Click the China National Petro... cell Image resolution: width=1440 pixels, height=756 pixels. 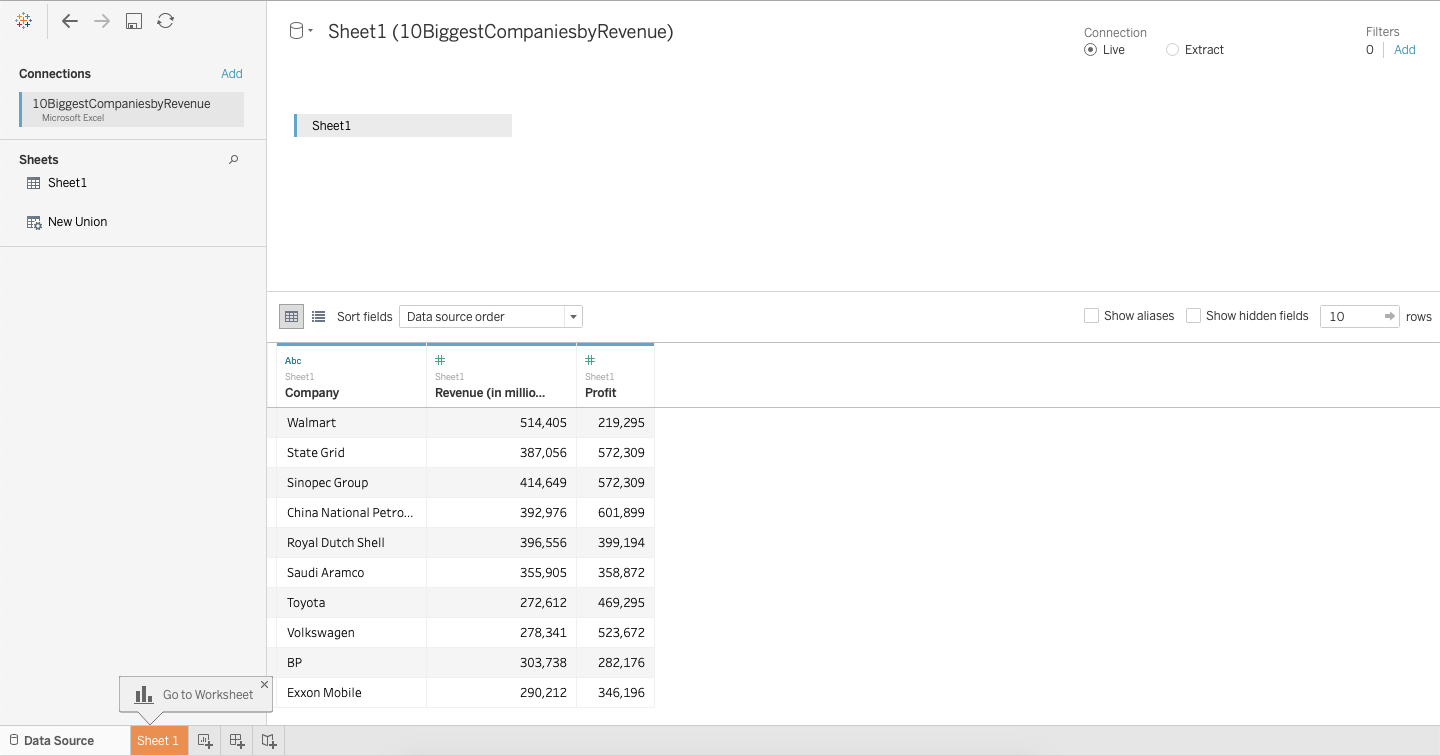click(x=351, y=513)
